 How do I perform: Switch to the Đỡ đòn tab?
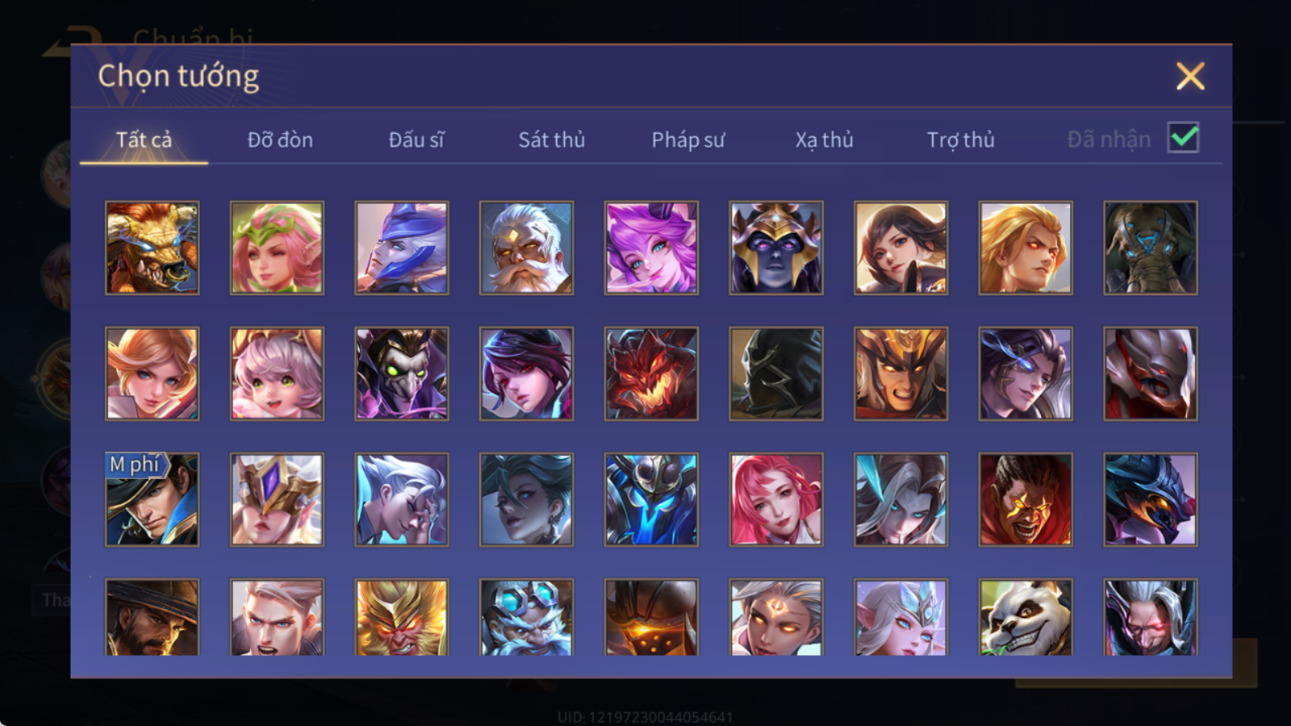click(280, 140)
